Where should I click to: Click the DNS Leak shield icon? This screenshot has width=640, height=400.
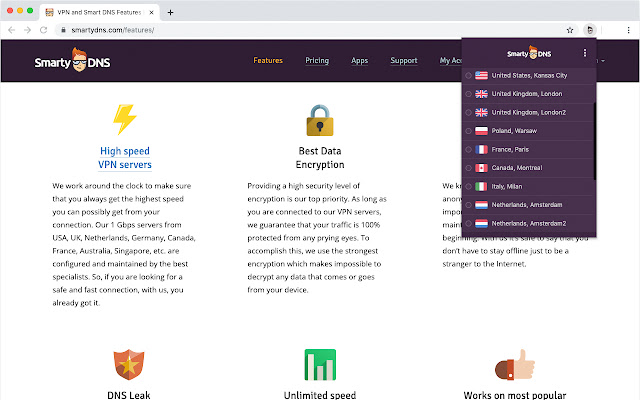click(129, 364)
